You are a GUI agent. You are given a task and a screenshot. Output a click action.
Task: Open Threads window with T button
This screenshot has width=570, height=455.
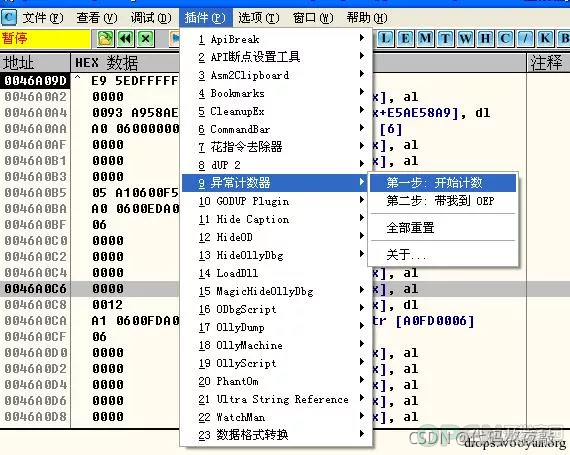point(445,38)
